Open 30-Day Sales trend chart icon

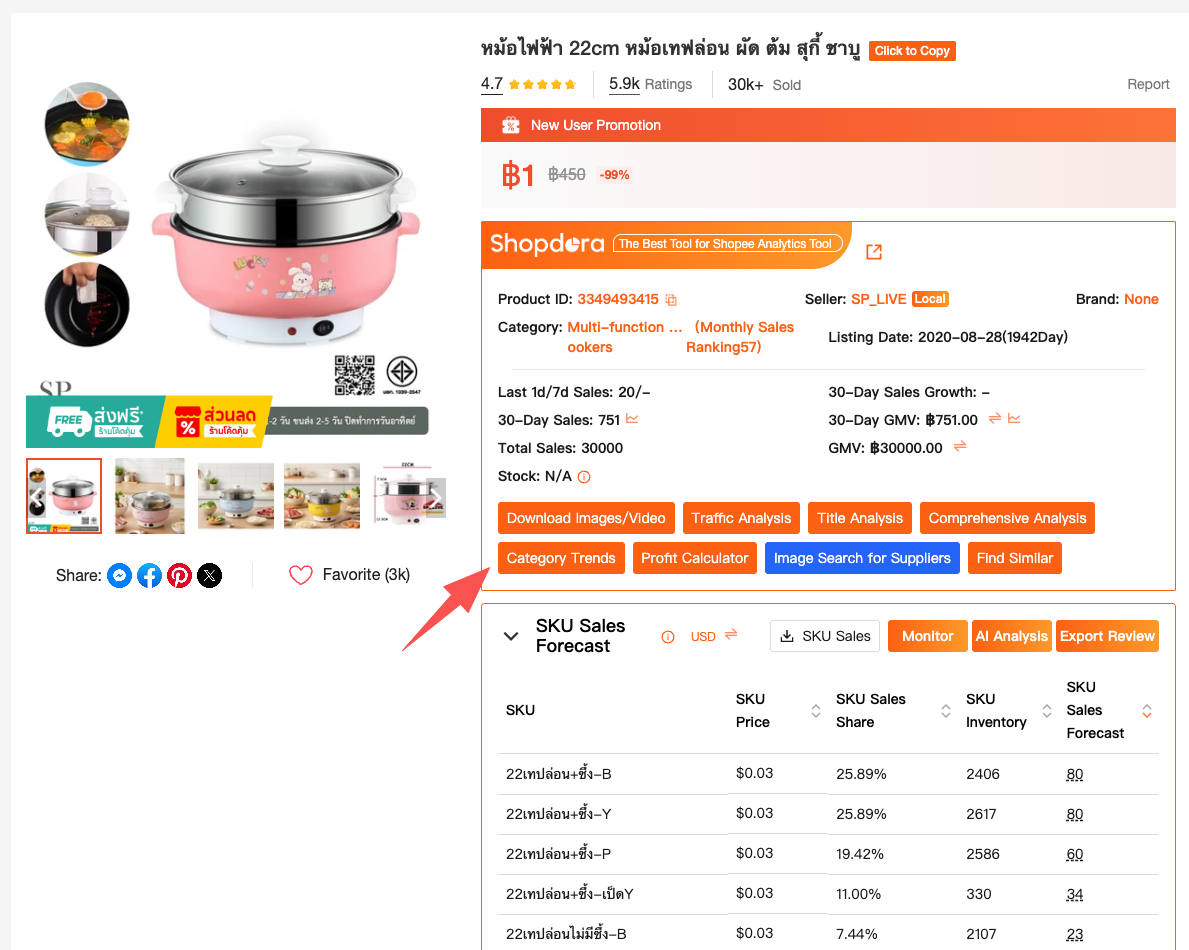pos(632,419)
